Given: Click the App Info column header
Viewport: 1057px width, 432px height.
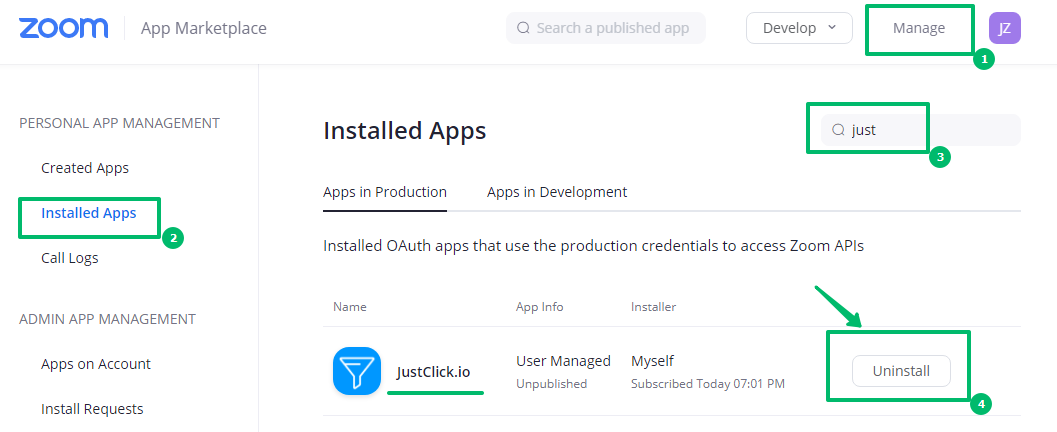Looking at the screenshot, I should (540, 307).
